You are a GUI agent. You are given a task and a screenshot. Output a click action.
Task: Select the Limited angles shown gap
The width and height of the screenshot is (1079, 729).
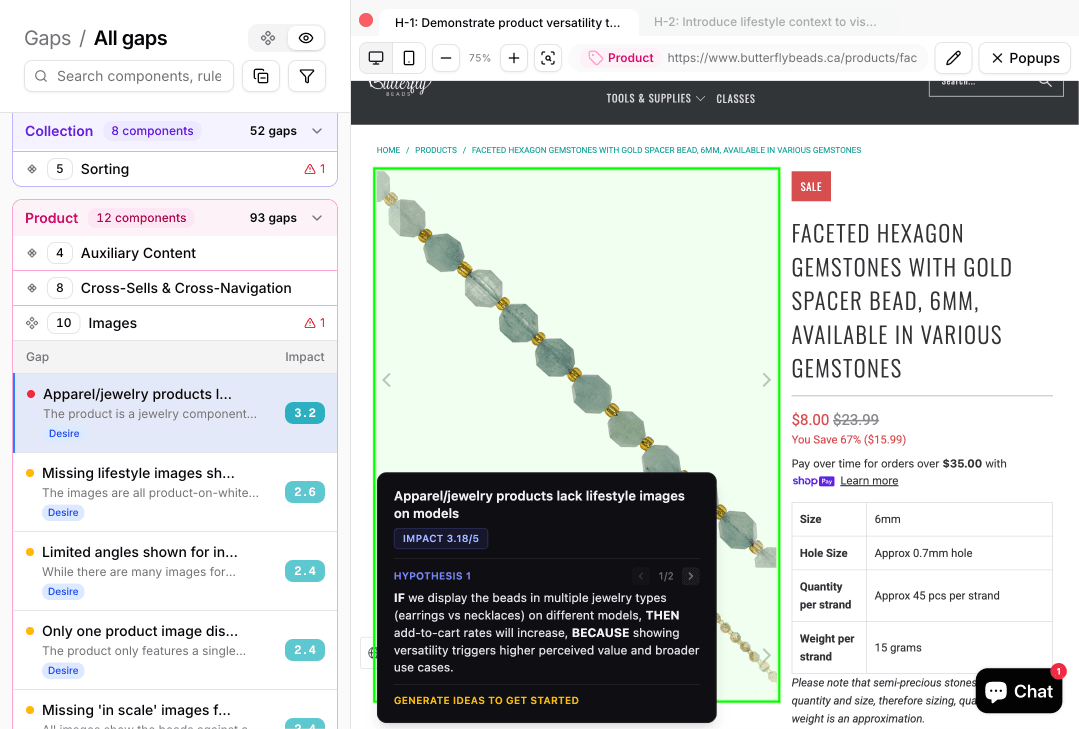point(175,571)
